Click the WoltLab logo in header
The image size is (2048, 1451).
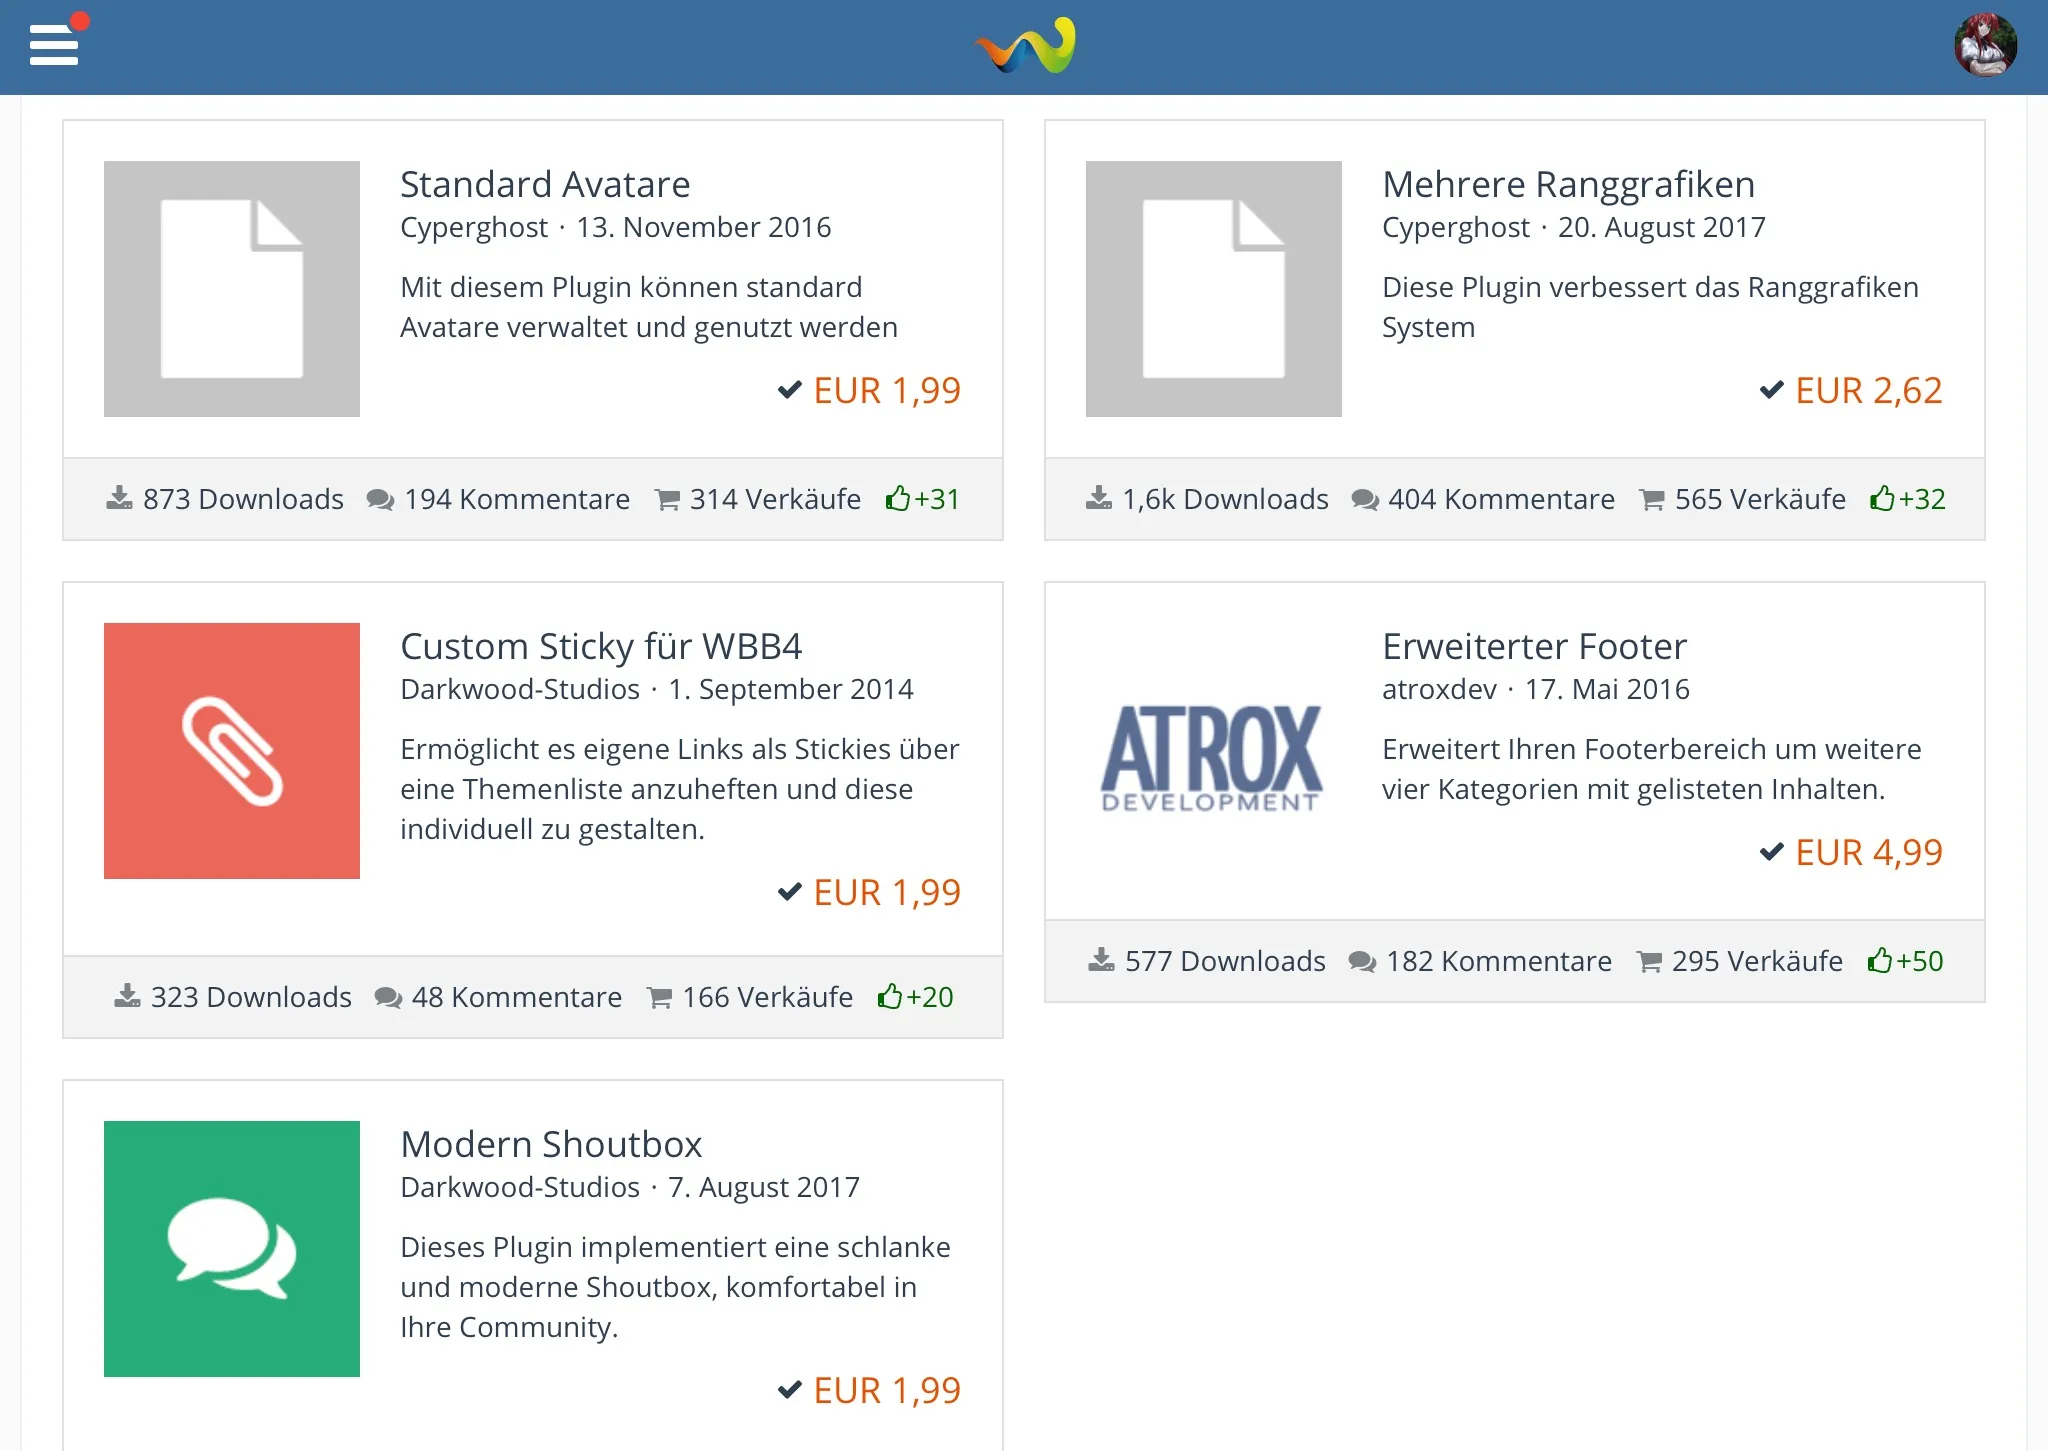1026,46
